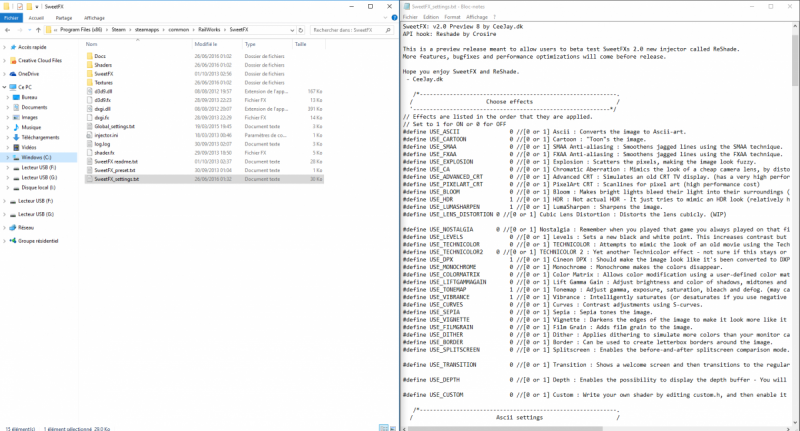The width and height of the screenshot is (800, 431).
Task: Select the injector.ini file icon
Action: click(x=90, y=135)
